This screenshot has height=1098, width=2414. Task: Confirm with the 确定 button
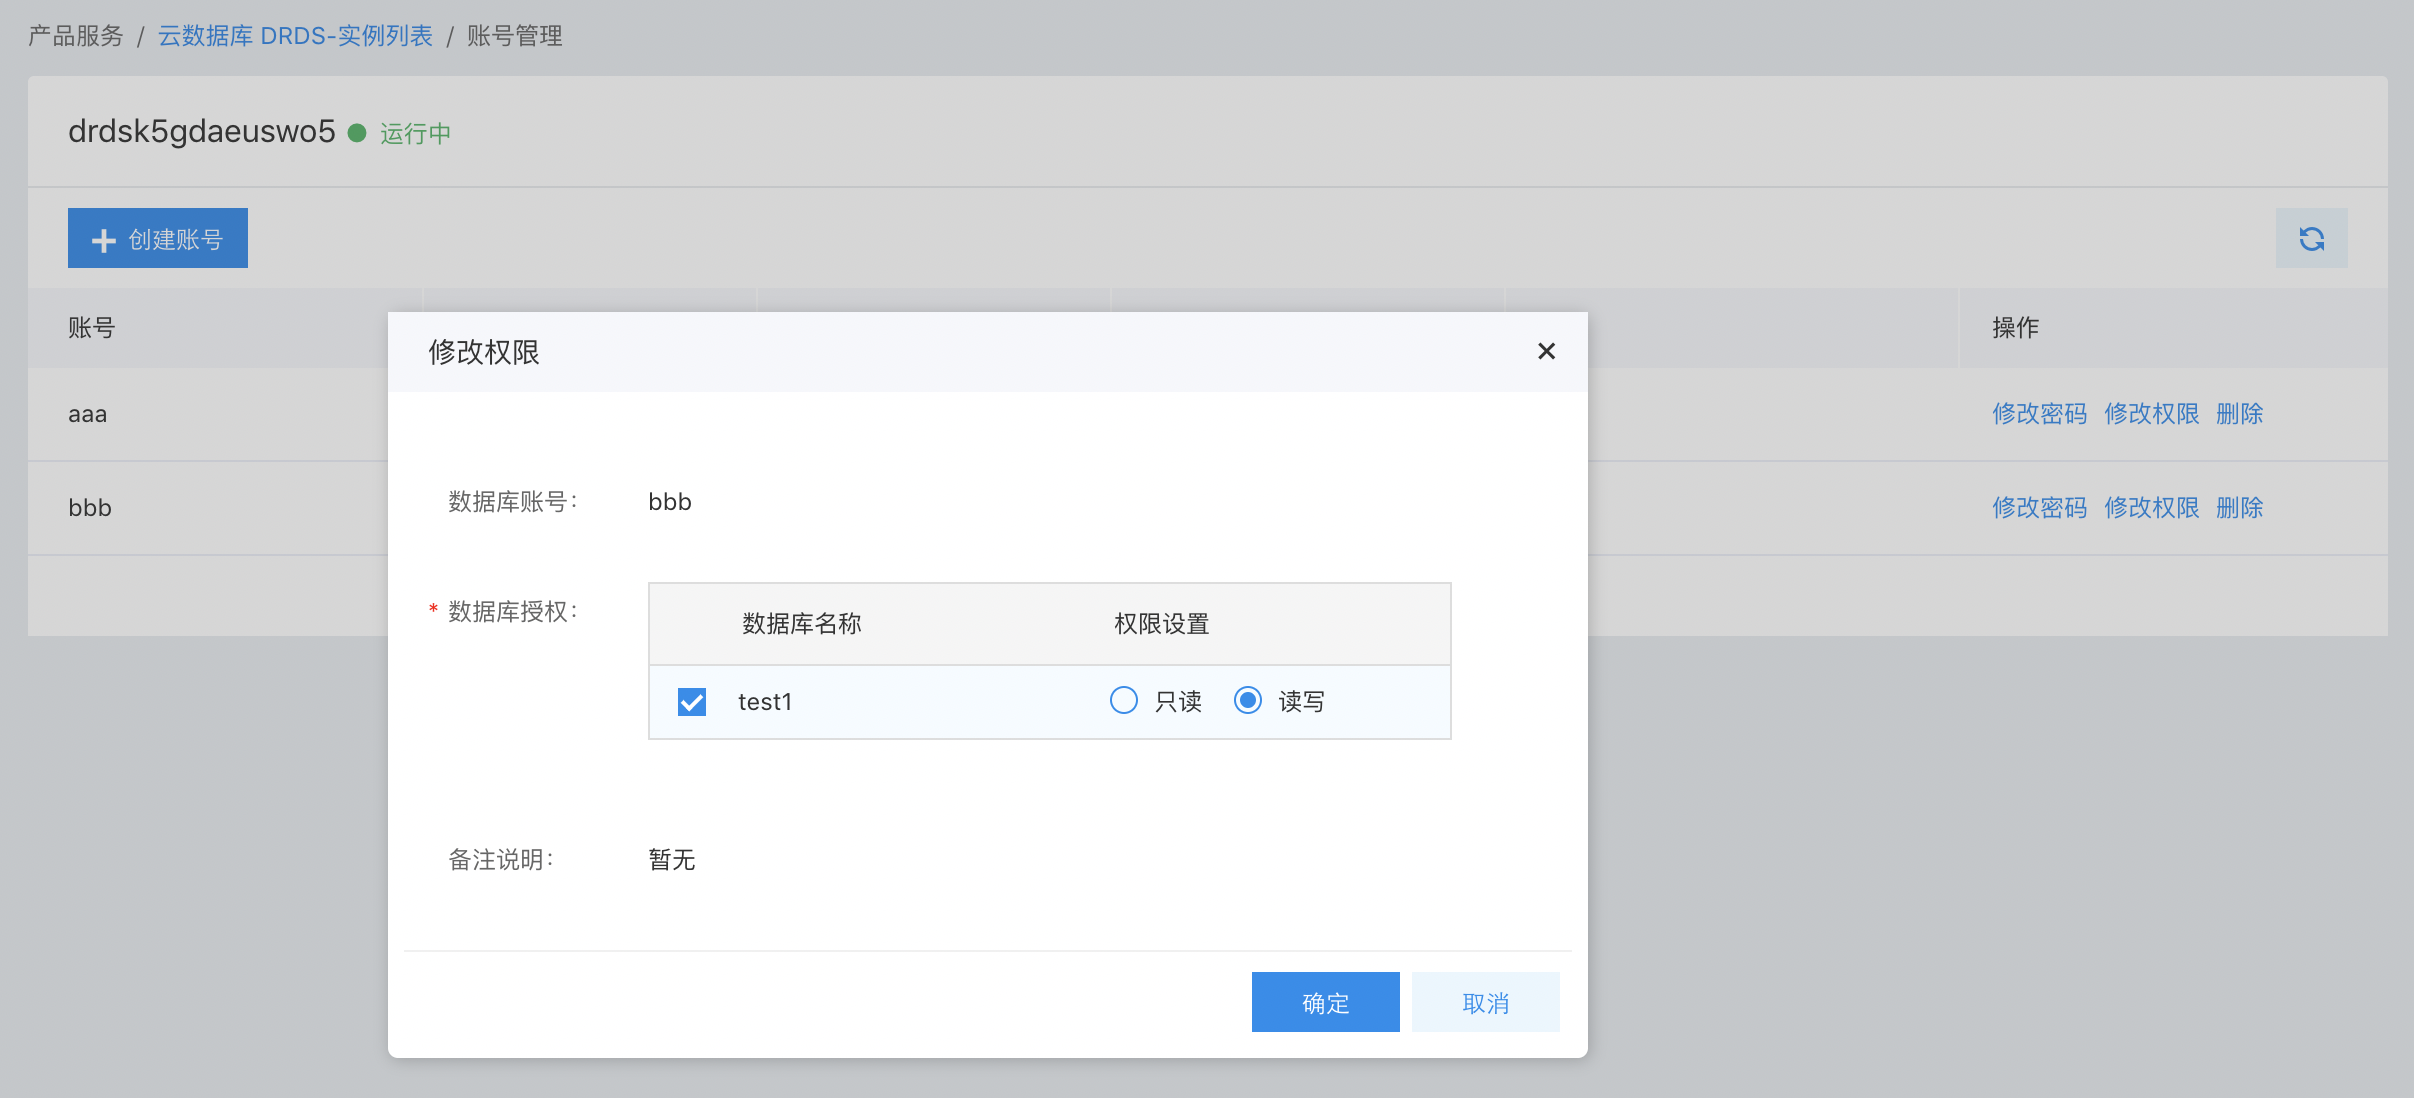1325,1002
